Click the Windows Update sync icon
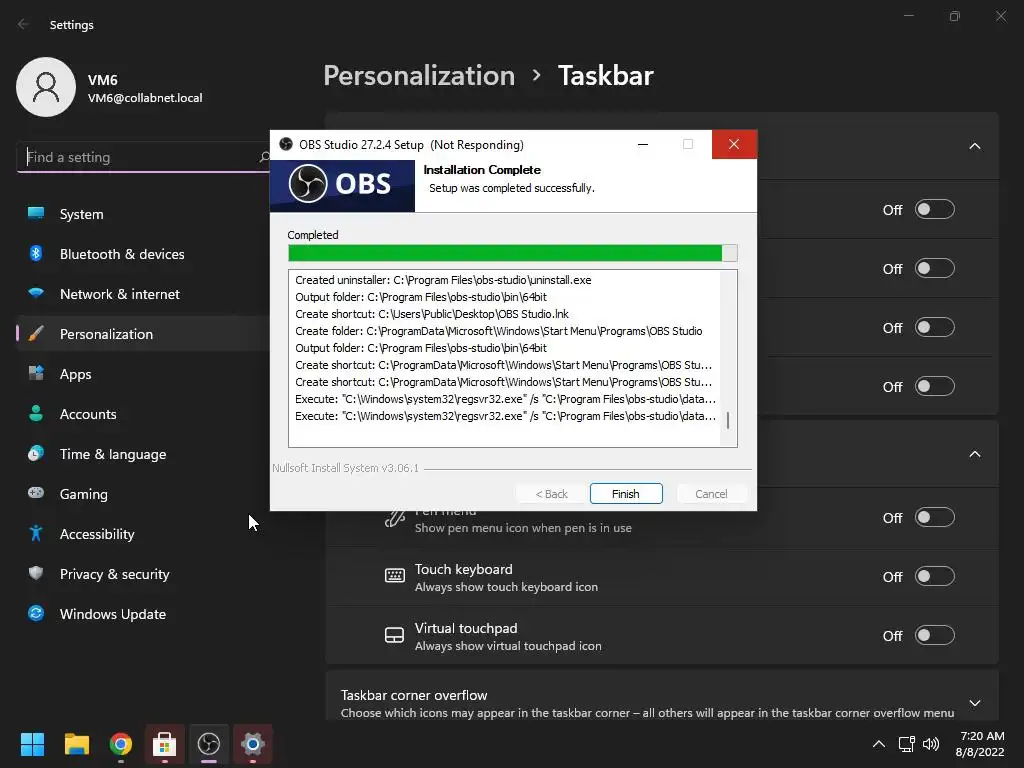1024x768 pixels. [36, 613]
